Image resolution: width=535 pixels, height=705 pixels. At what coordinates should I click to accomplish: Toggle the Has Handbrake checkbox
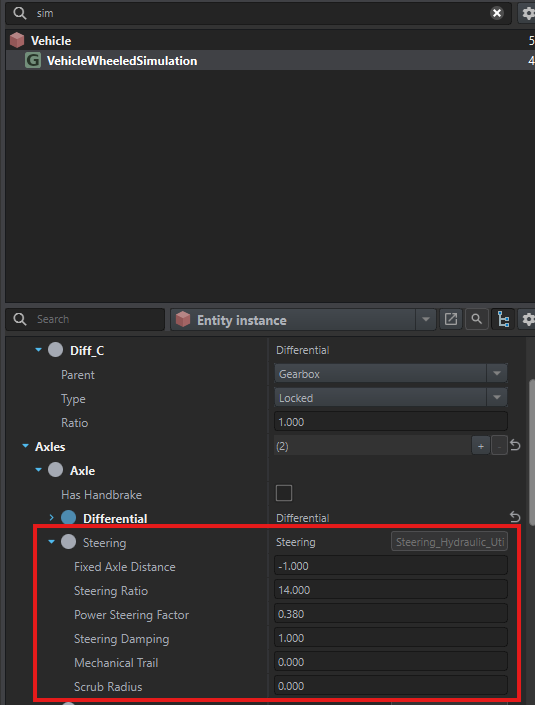coord(284,493)
